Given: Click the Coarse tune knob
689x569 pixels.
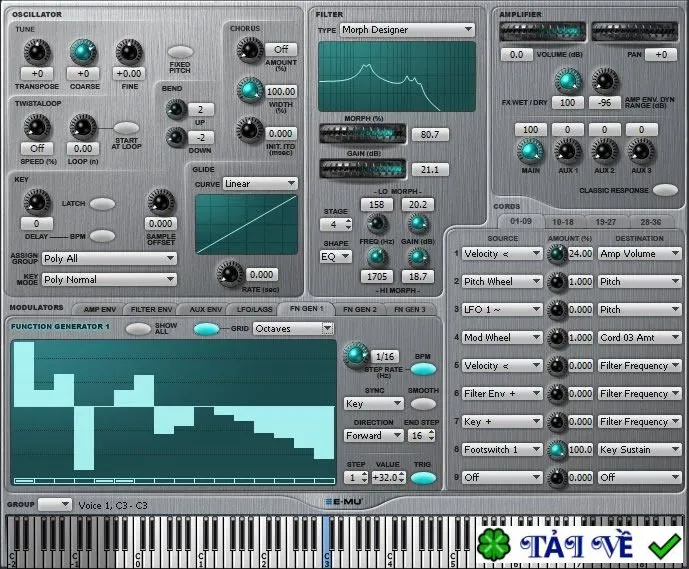Looking at the screenshot, I should pos(83,52).
